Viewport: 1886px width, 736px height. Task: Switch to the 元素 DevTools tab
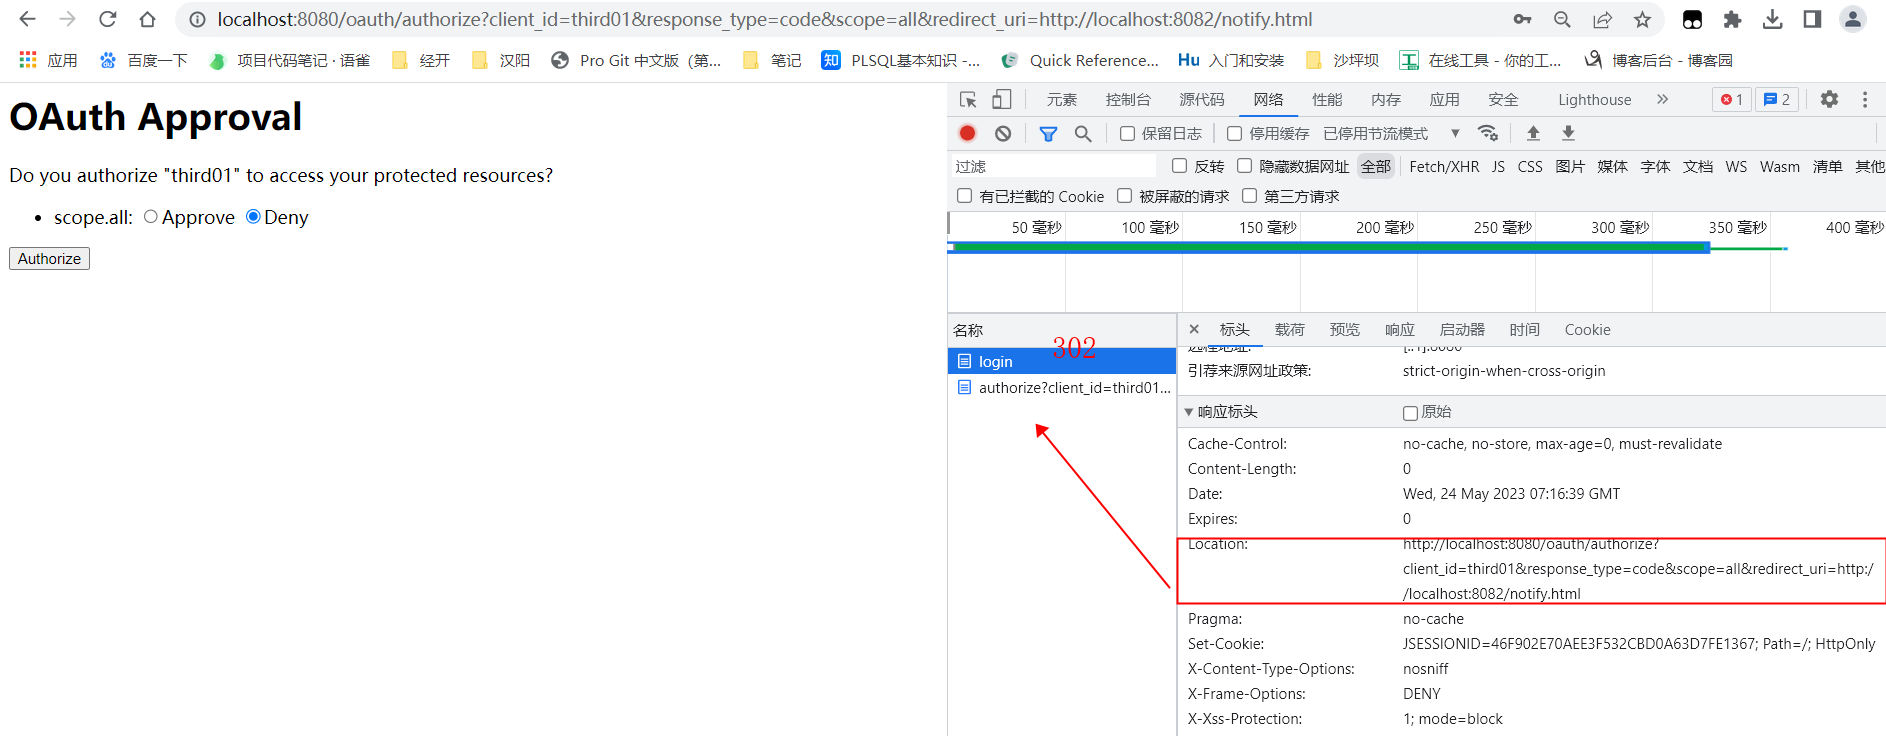[1062, 99]
